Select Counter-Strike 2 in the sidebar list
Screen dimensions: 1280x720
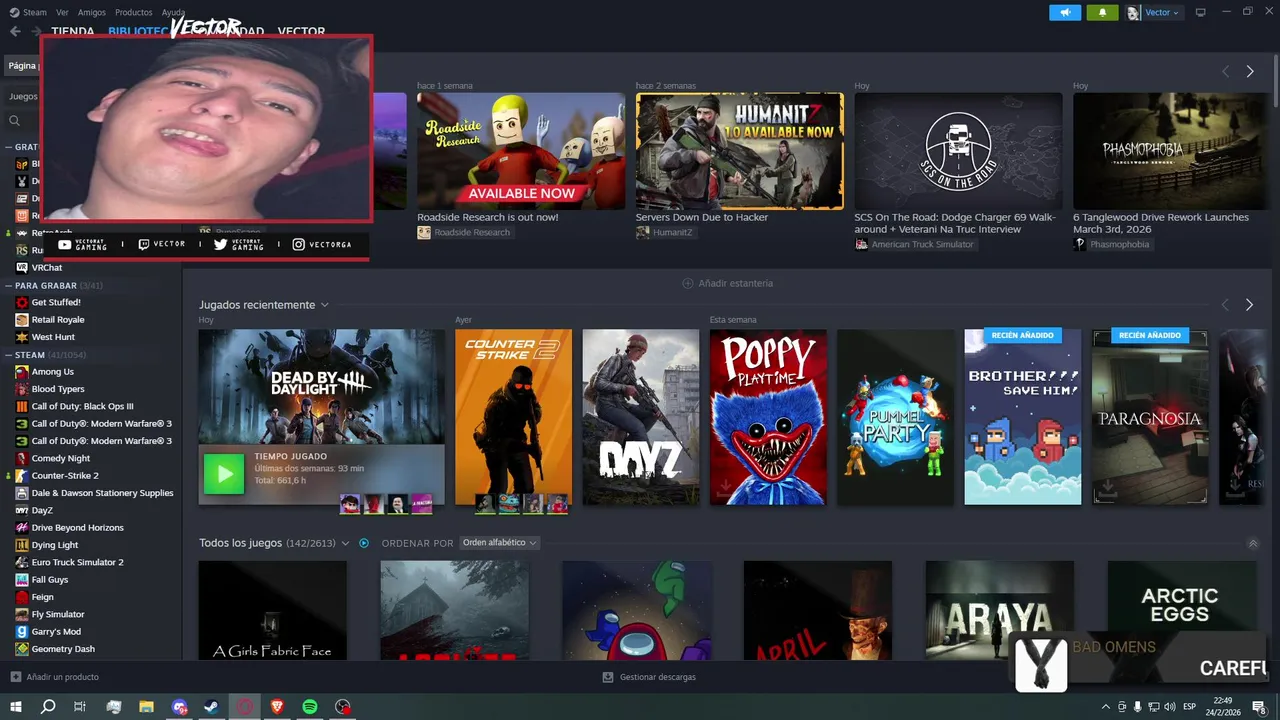(65, 475)
